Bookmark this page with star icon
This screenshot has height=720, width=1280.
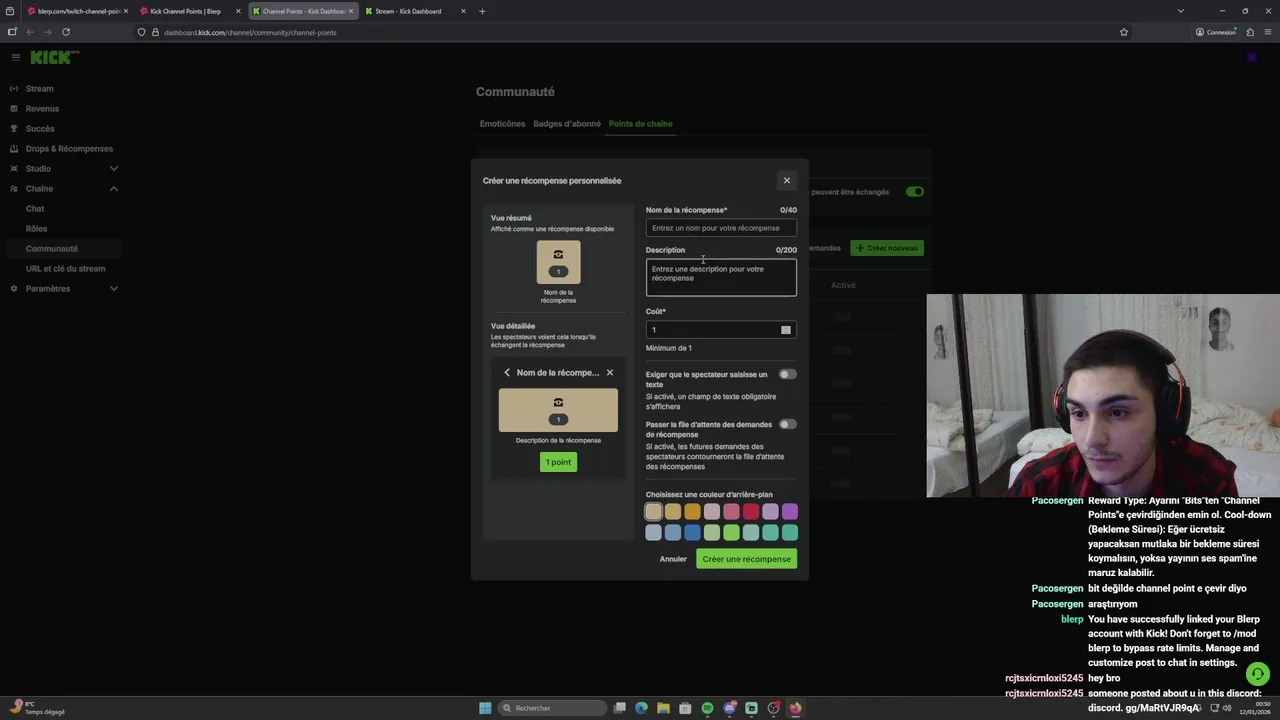[x=1124, y=32]
